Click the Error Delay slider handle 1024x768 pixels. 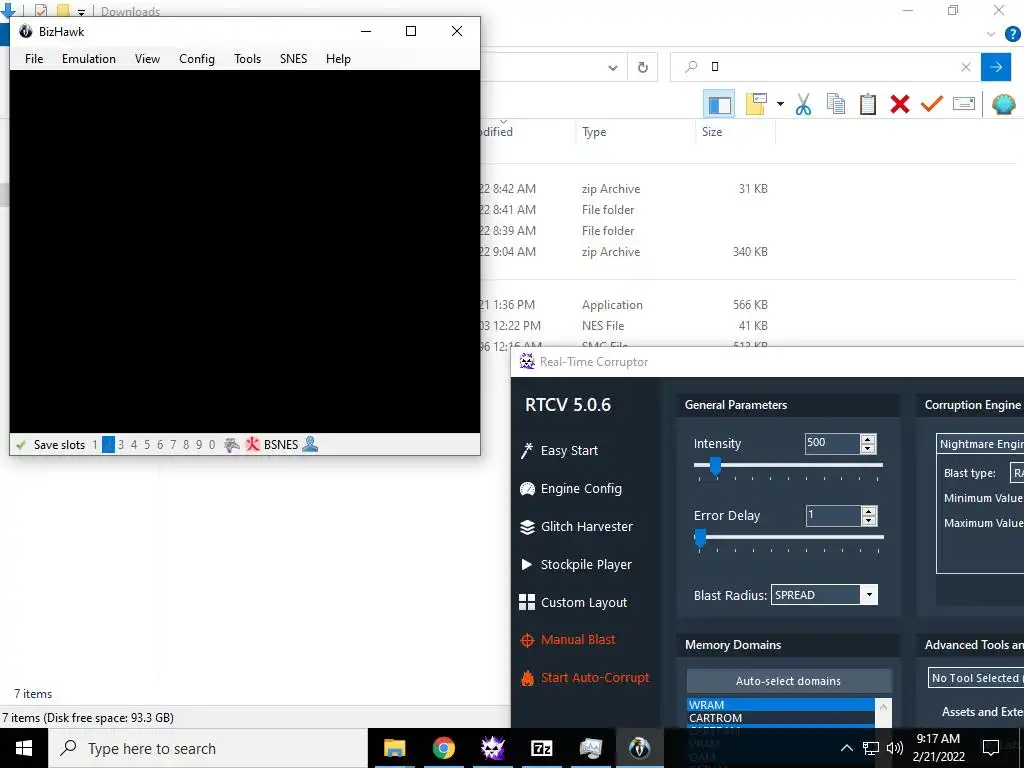(x=700, y=538)
